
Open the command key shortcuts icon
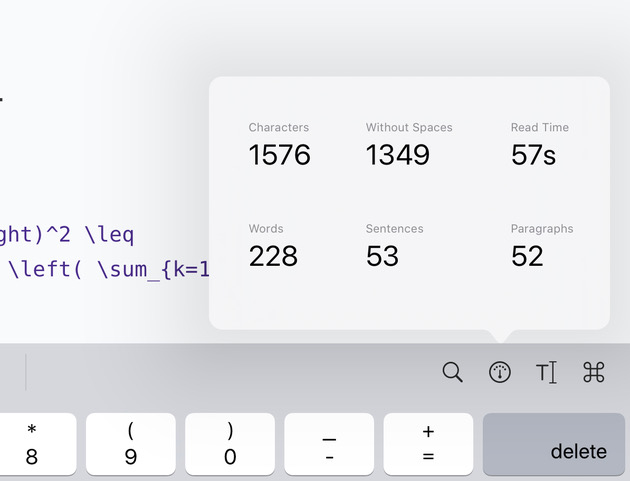click(x=594, y=372)
